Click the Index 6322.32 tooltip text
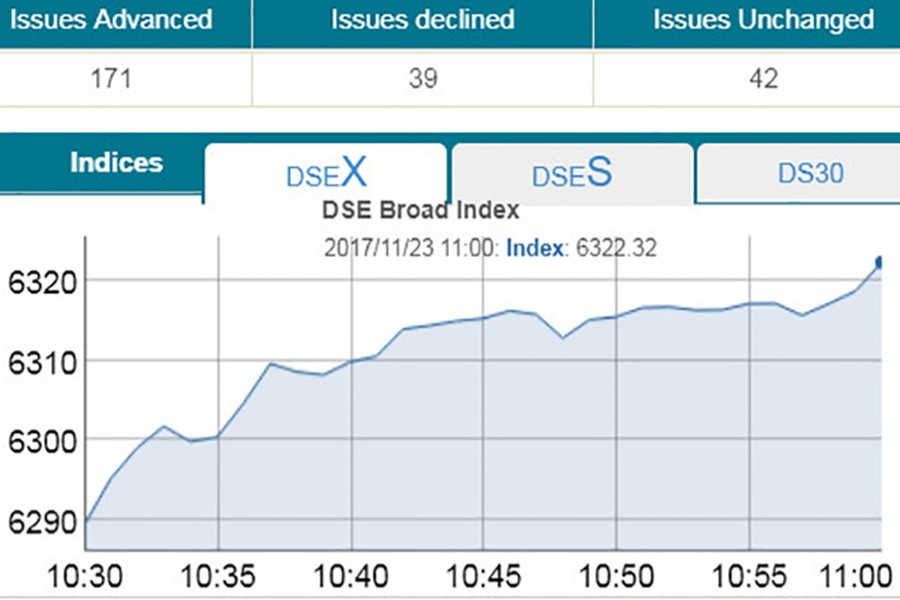 [x=581, y=248]
